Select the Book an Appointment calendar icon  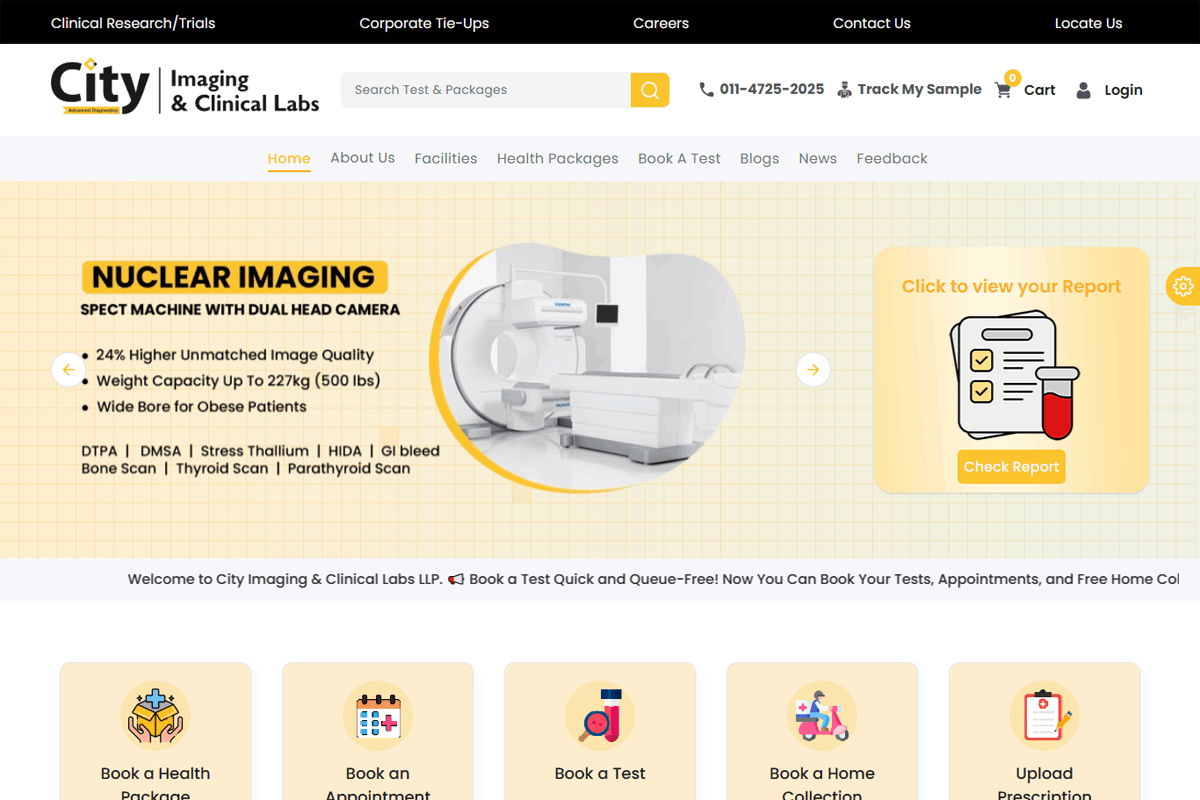click(x=377, y=715)
